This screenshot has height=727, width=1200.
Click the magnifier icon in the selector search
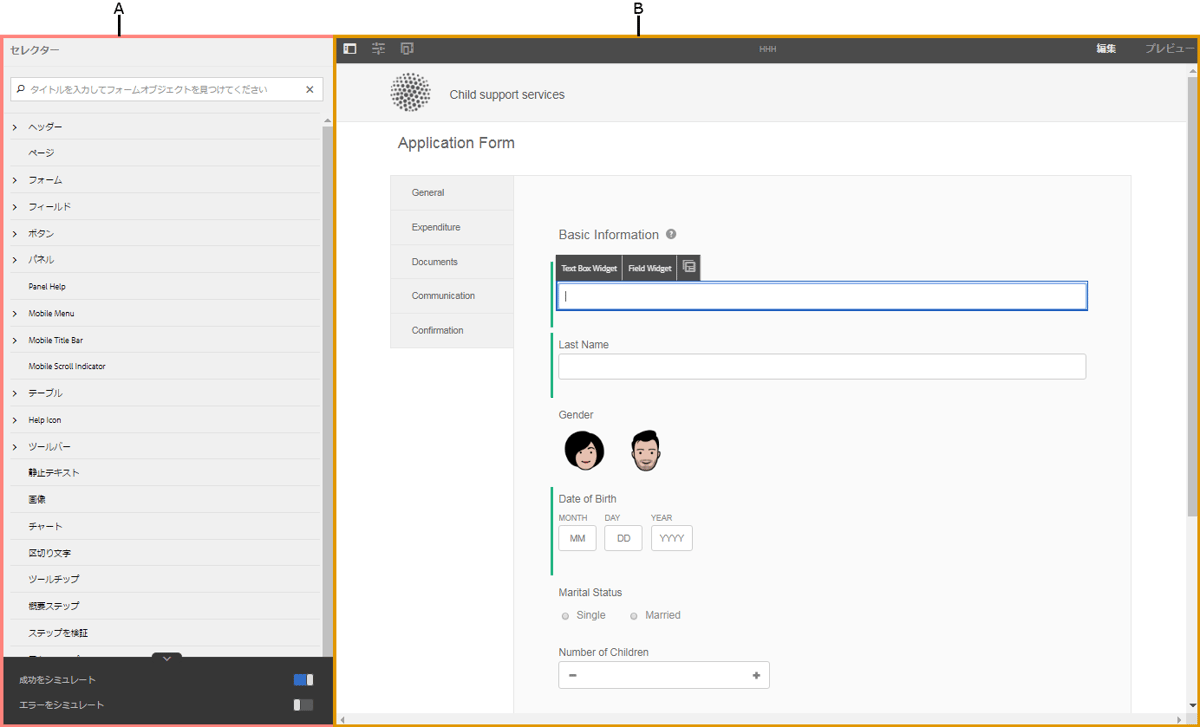pyautogui.click(x=21, y=89)
